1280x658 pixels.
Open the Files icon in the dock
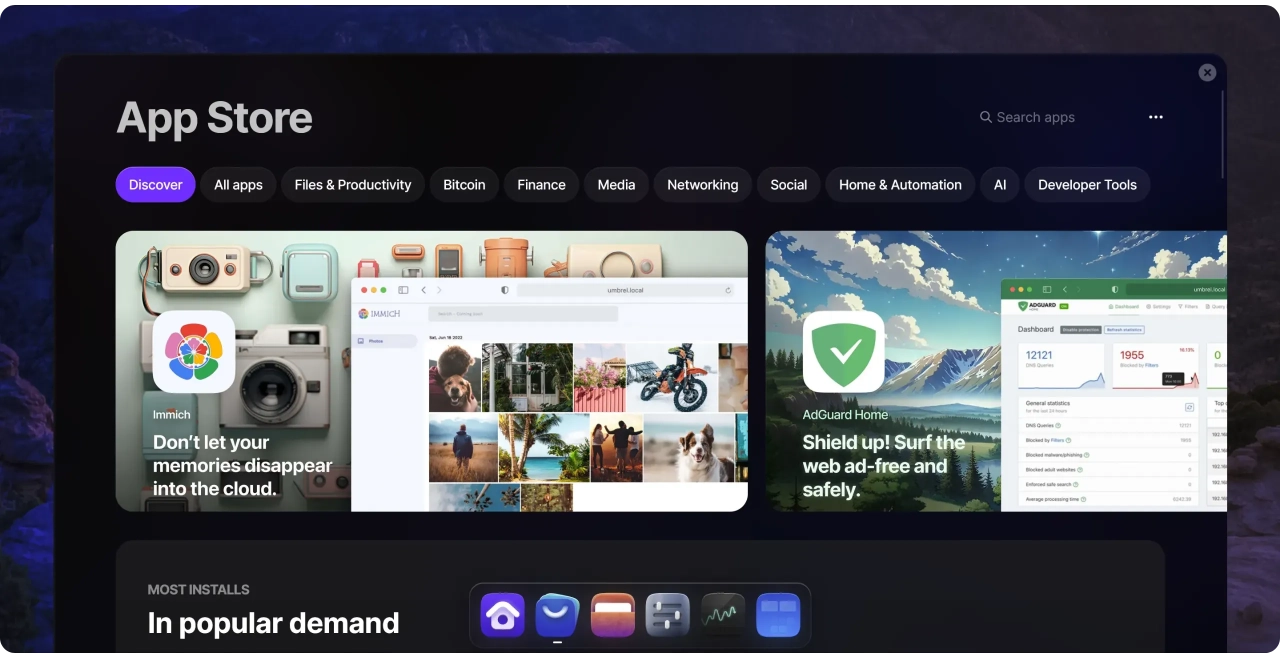tap(612, 615)
